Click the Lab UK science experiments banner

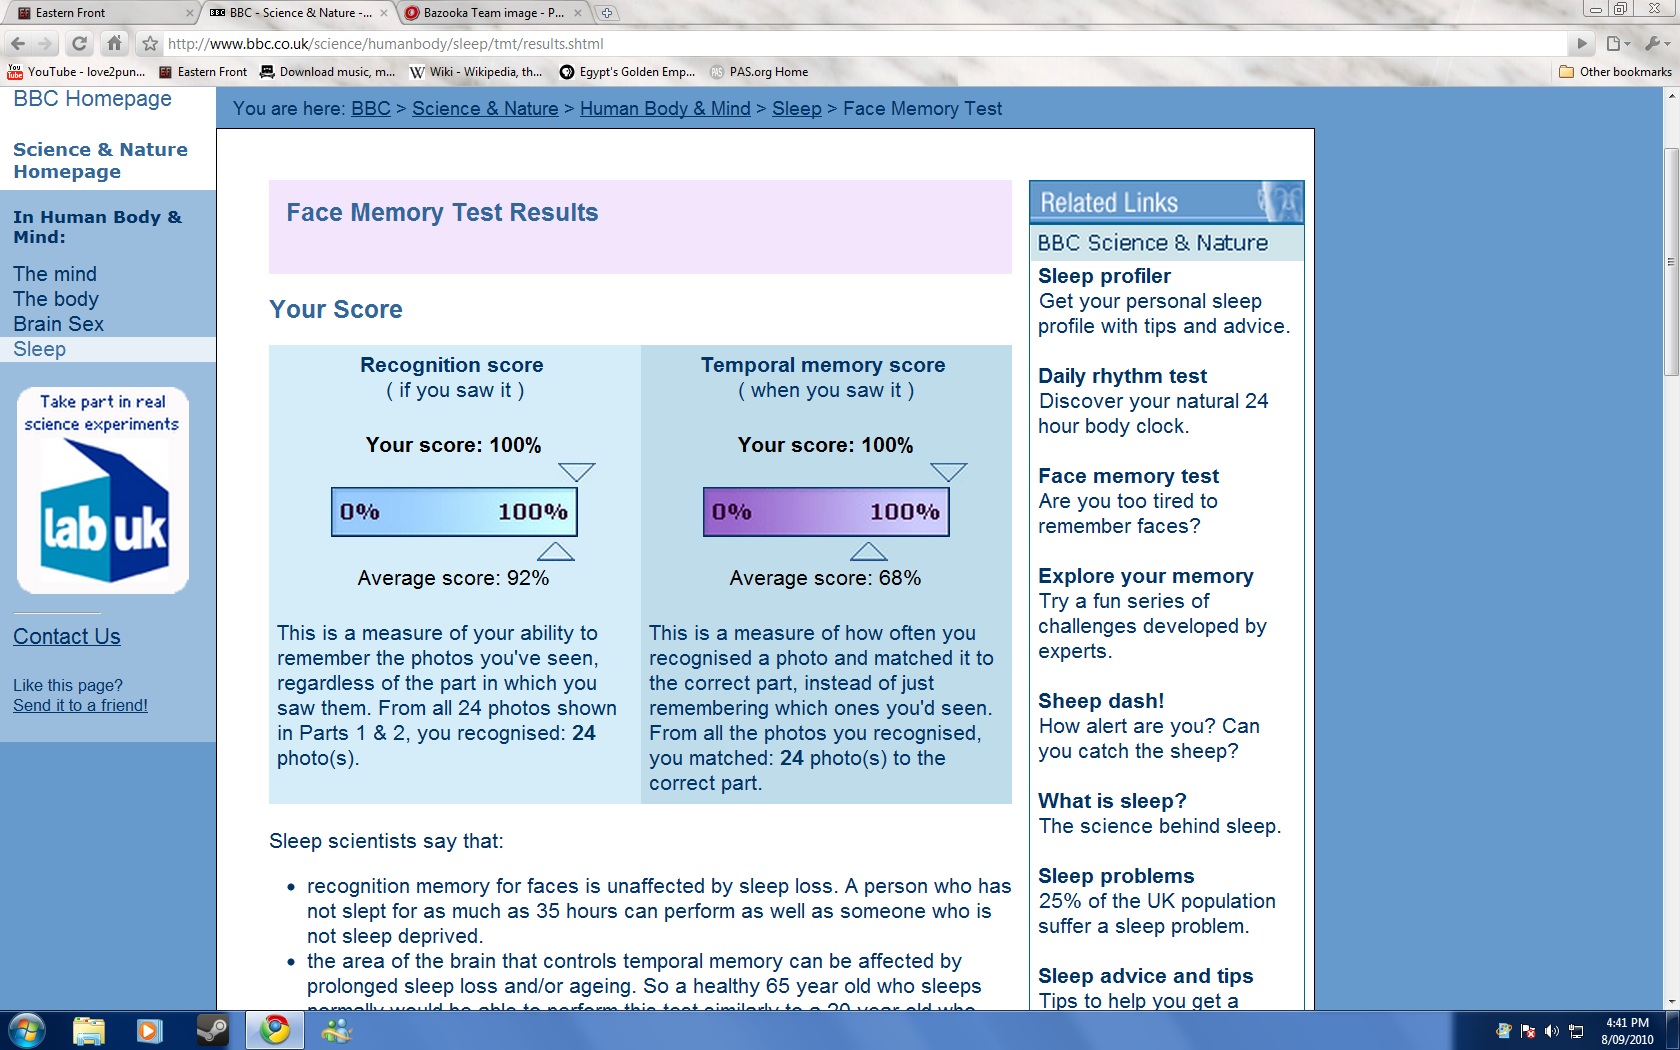point(103,490)
